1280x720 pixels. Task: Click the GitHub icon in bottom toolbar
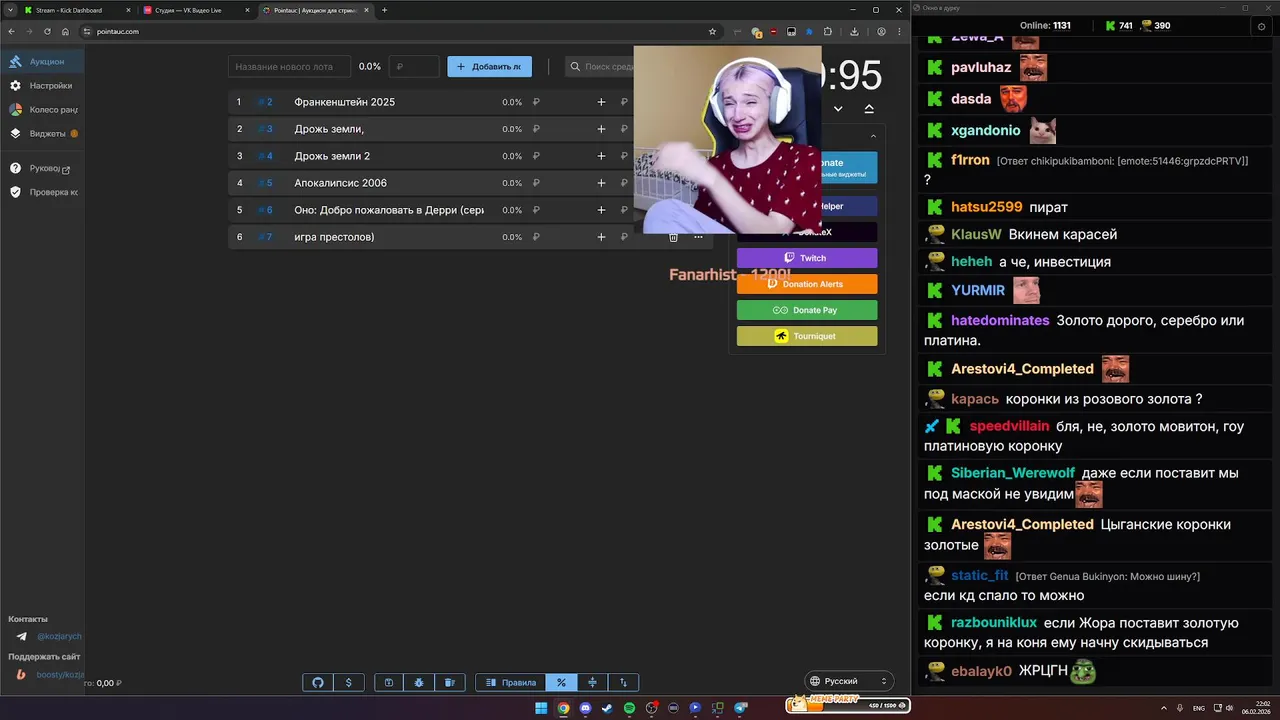tap(318, 682)
